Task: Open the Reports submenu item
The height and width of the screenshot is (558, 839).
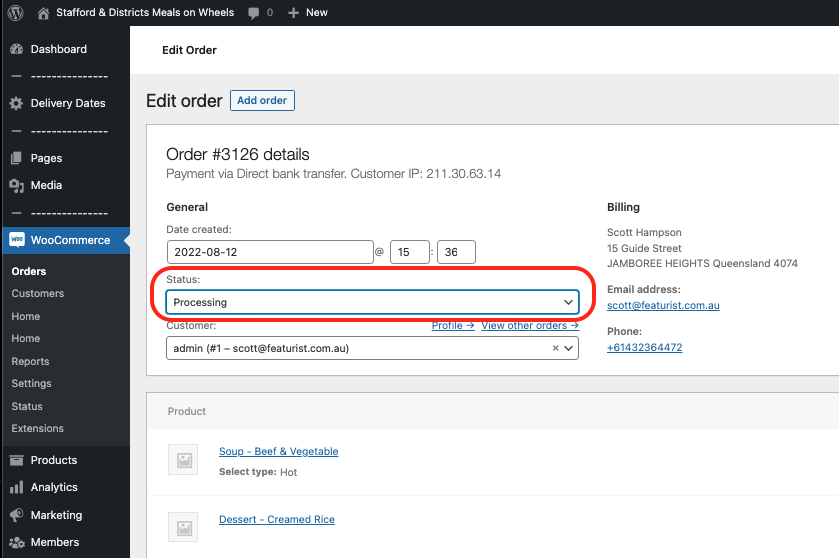Action: (x=30, y=362)
